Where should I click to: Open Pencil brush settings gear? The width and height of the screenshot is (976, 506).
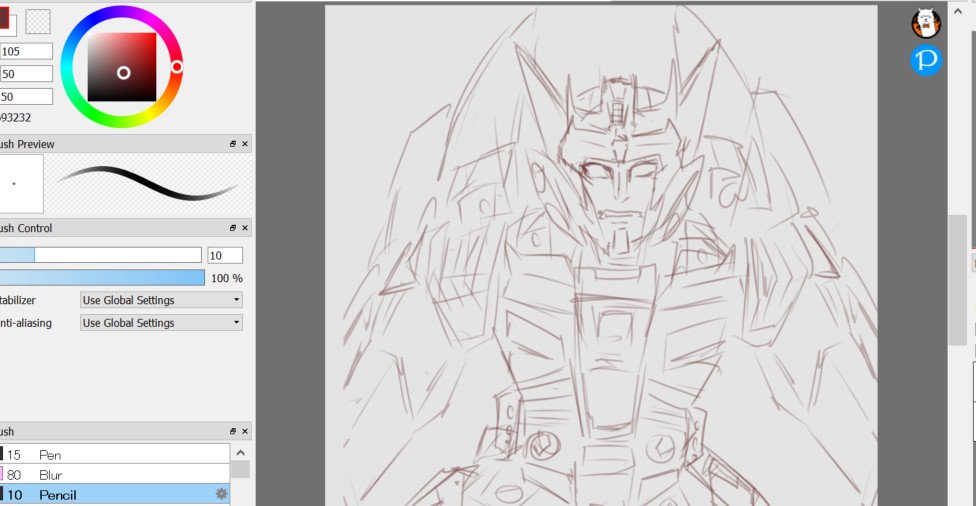pos(221,494)
